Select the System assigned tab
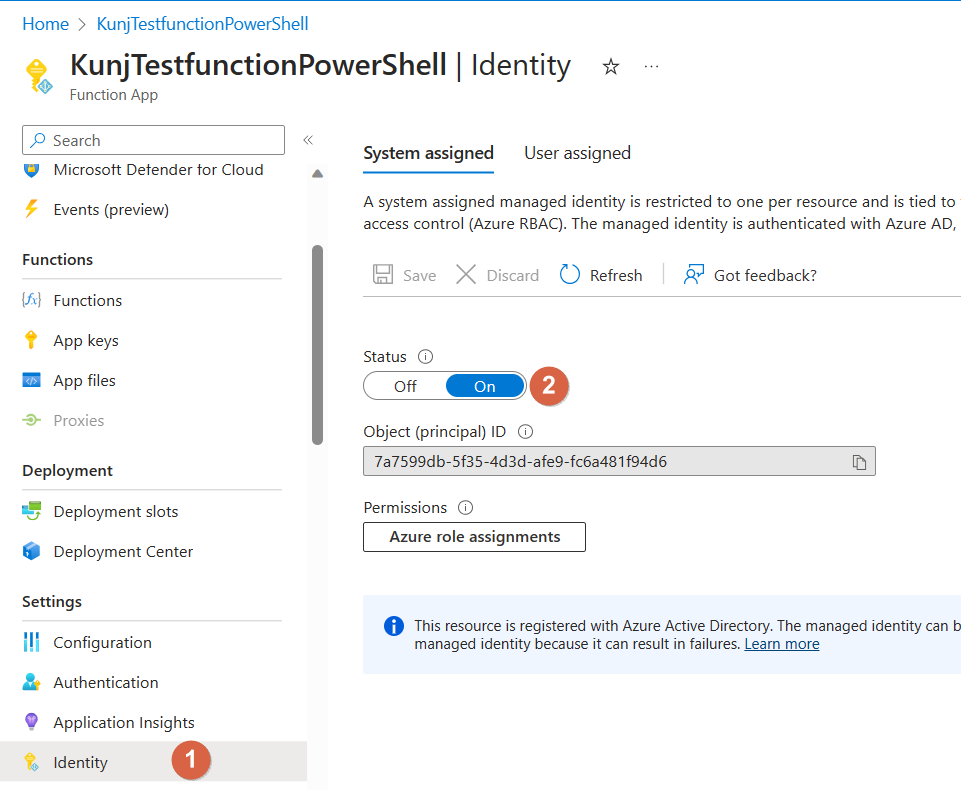961x790 pixels. (428, 153)
